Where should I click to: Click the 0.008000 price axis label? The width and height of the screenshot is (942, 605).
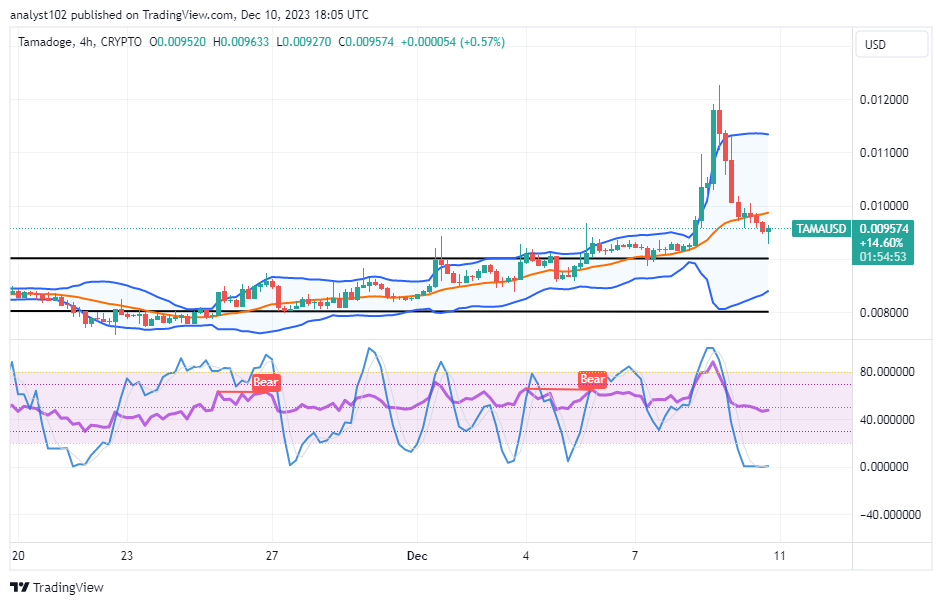(x=884, y=312)
